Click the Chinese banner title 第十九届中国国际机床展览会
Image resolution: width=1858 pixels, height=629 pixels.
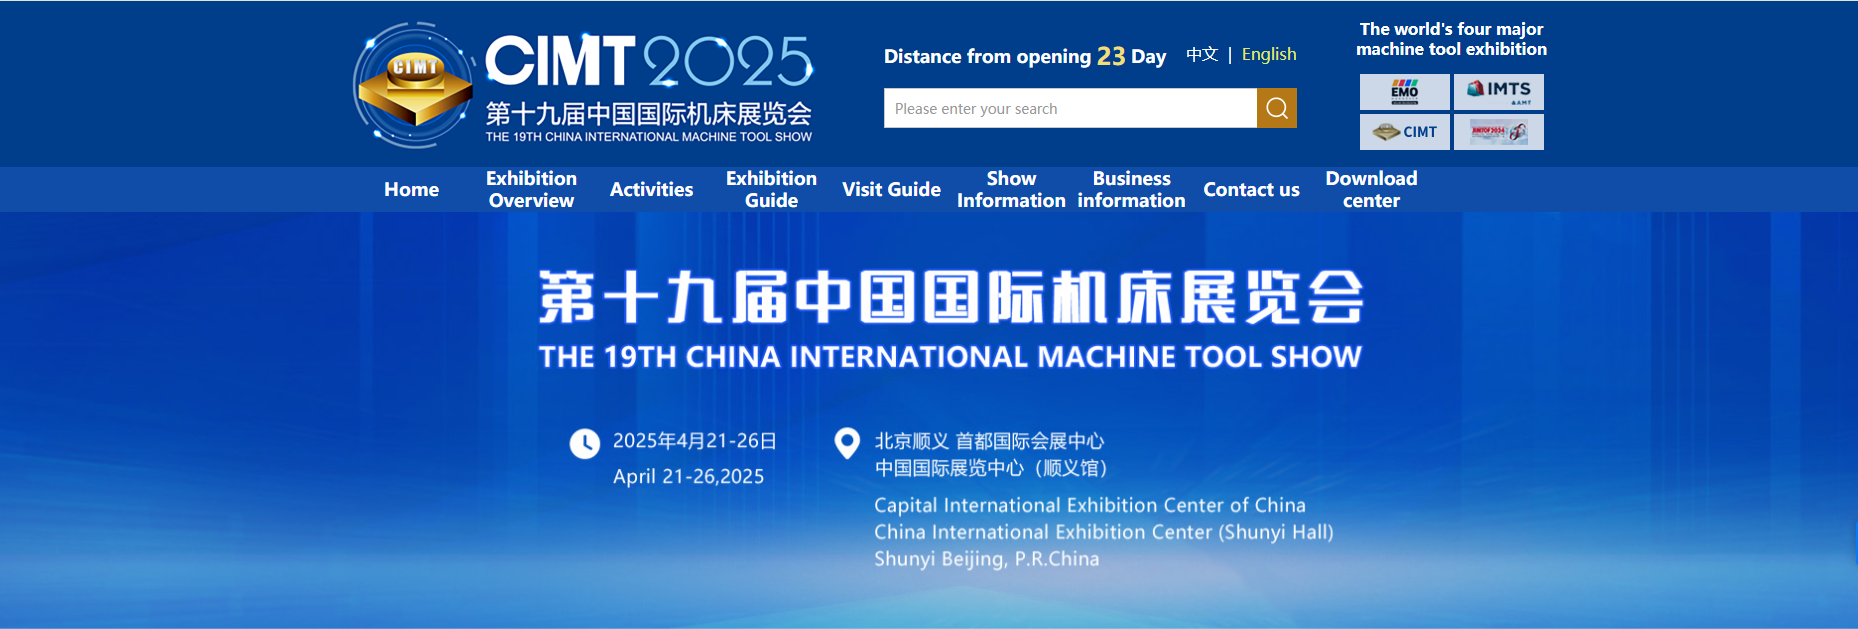[951, 297]
